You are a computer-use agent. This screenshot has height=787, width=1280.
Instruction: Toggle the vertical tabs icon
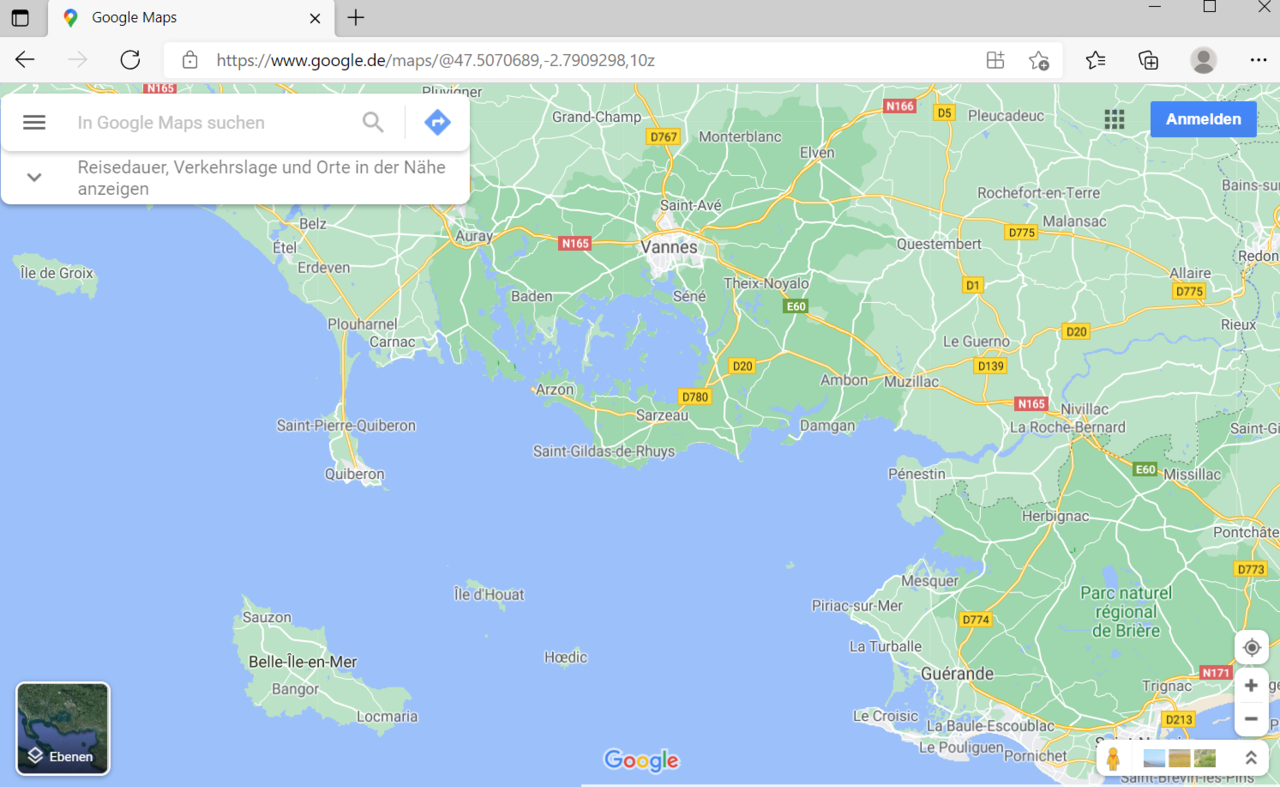(x=20, y=18)
